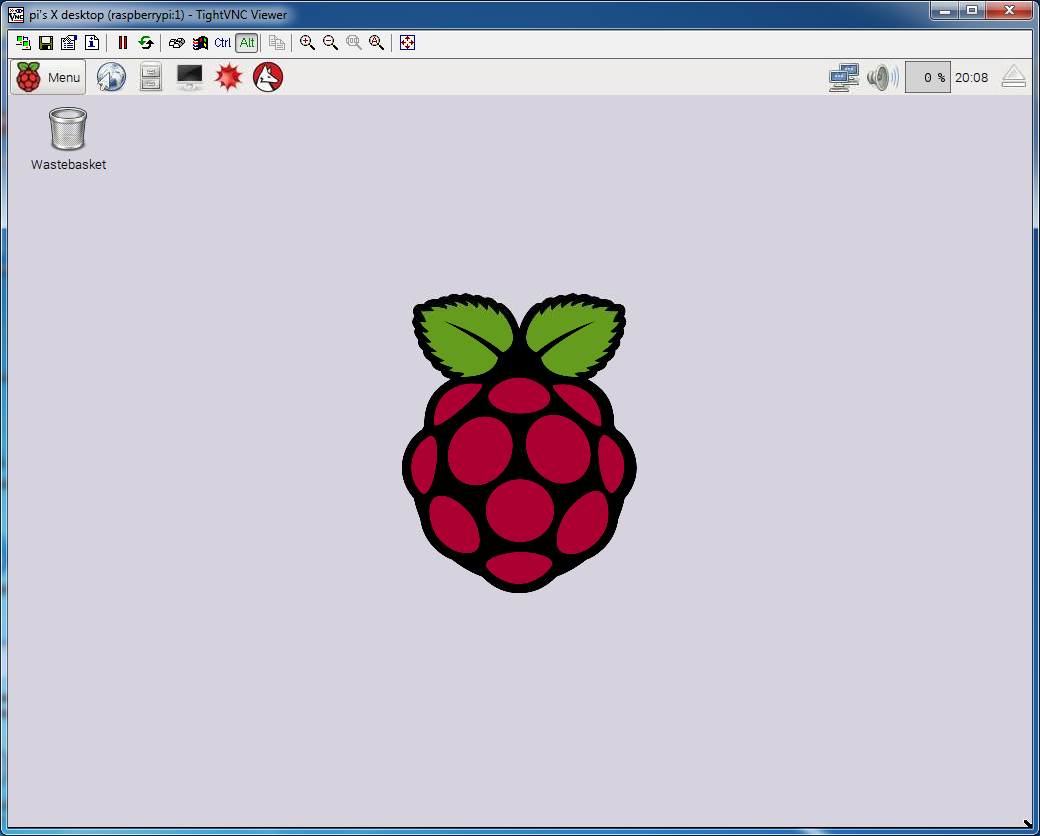This screenshot has width=1040, height=836.
Task: Close the TightVNC Viewer window
Action: [x=1009, y=11]
